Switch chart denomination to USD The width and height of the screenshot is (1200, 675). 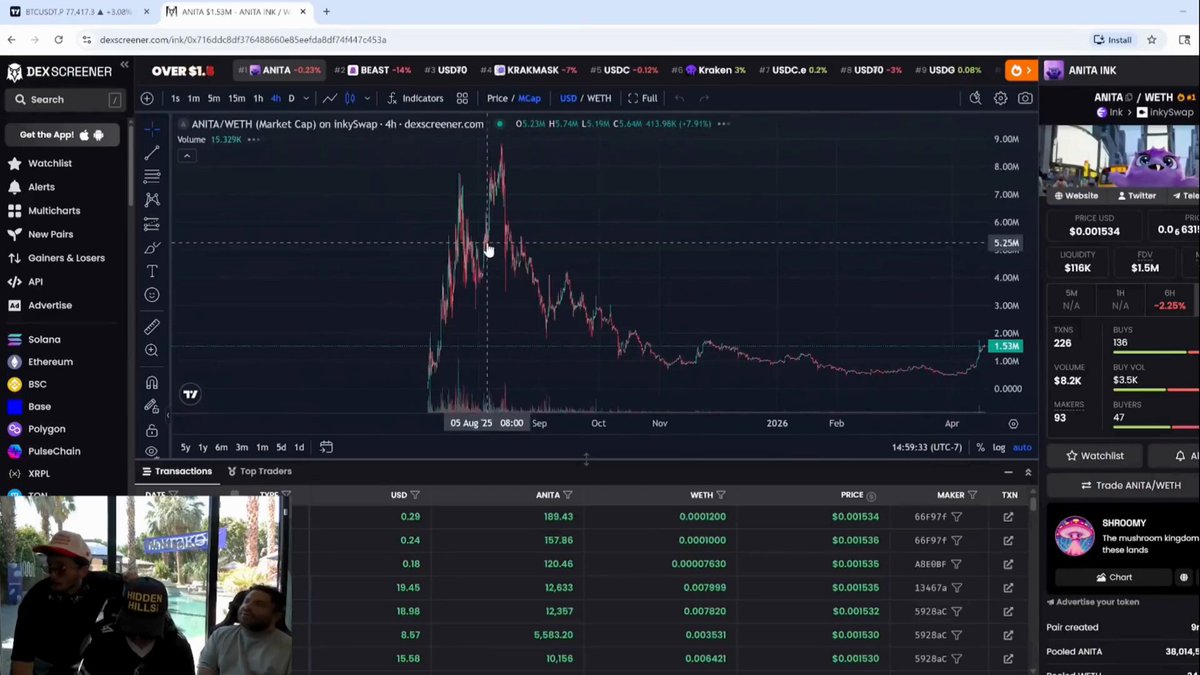tap(568, 98)
